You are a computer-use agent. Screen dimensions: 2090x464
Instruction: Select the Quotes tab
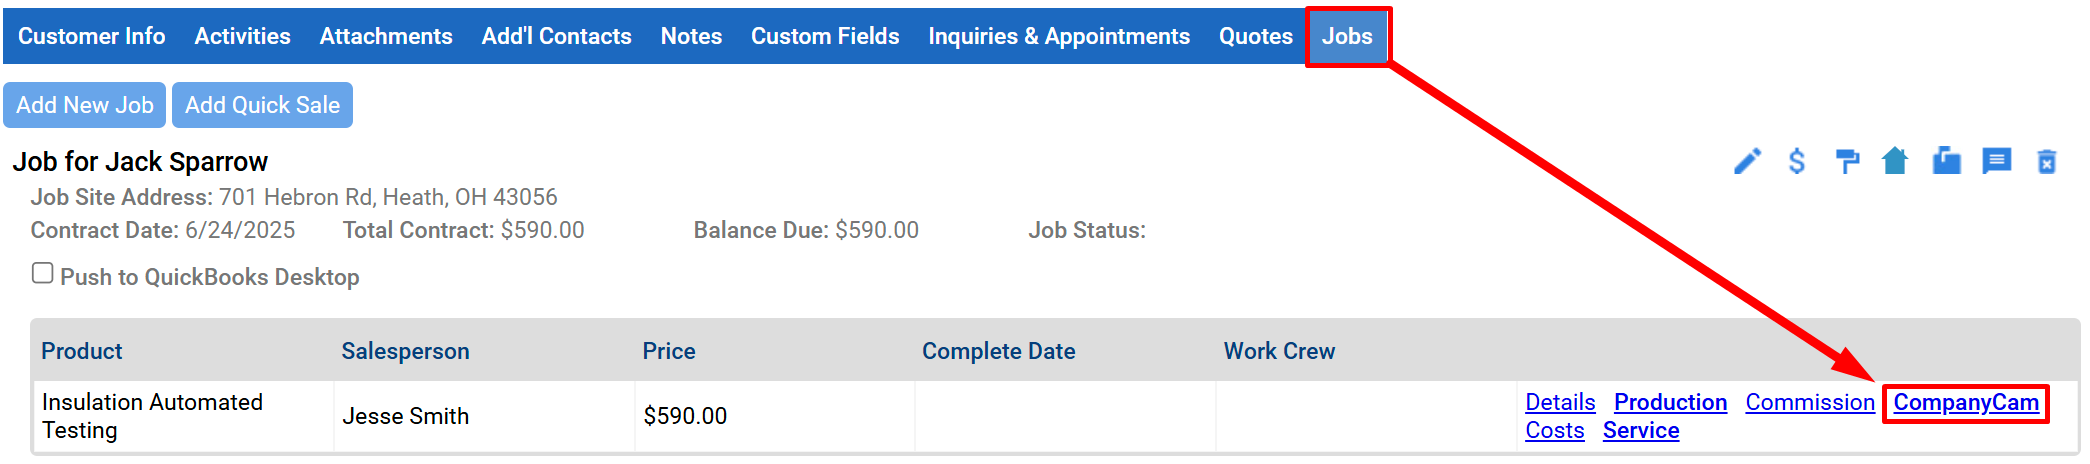coord(1256,36)
